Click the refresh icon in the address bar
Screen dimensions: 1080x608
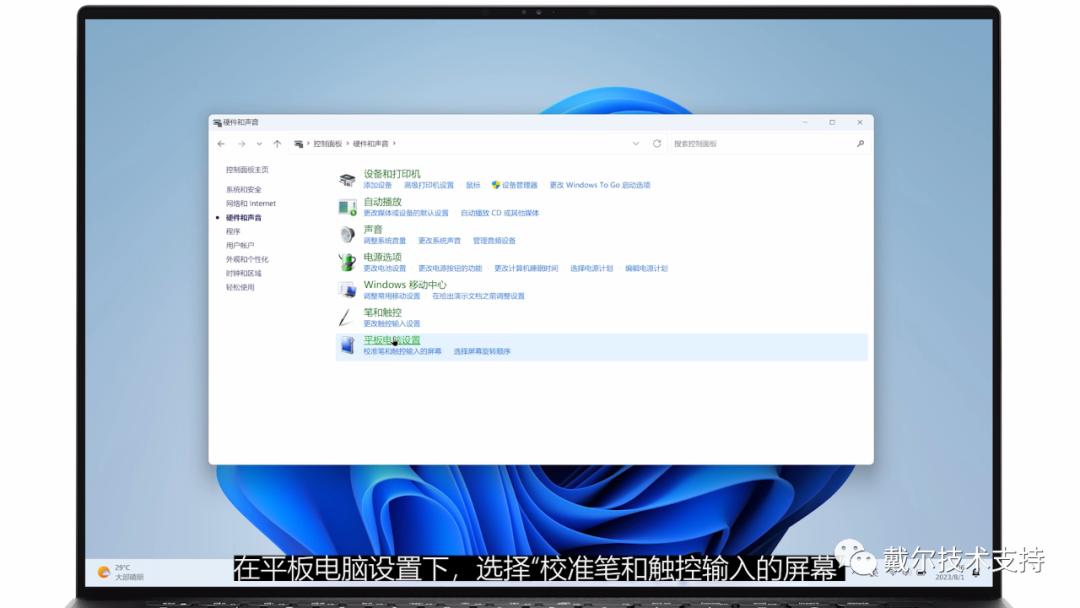[x=657, y=143]
